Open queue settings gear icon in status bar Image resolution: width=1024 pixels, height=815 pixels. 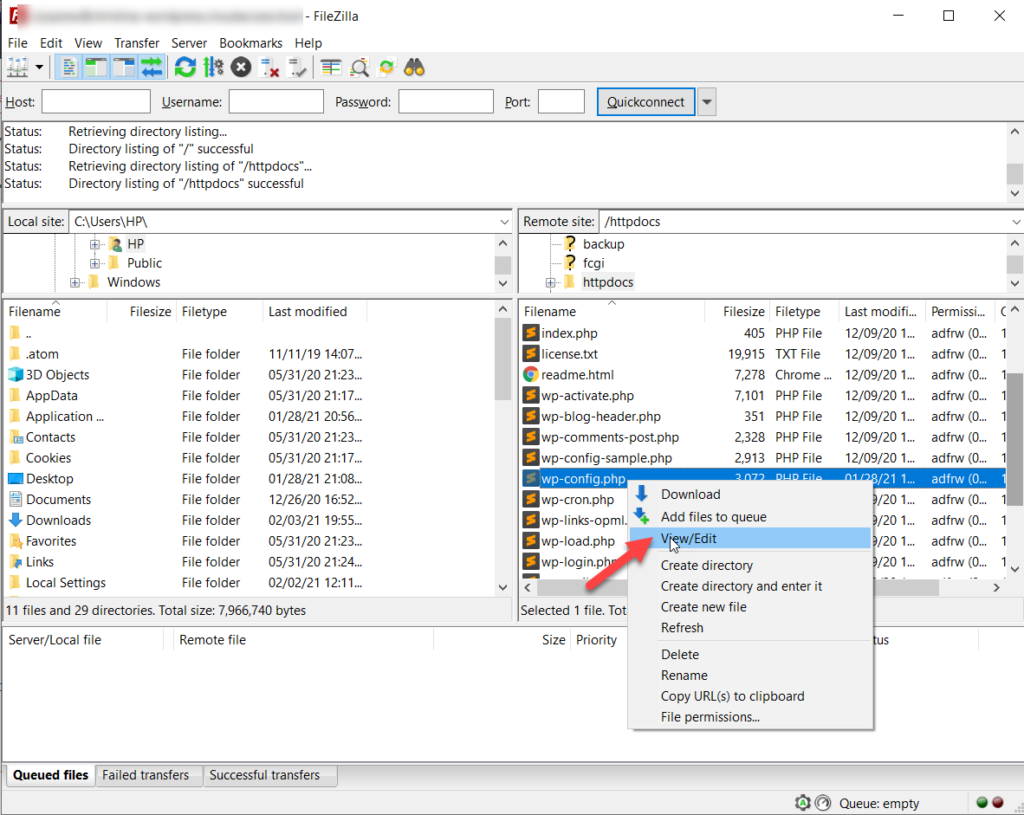803,803
